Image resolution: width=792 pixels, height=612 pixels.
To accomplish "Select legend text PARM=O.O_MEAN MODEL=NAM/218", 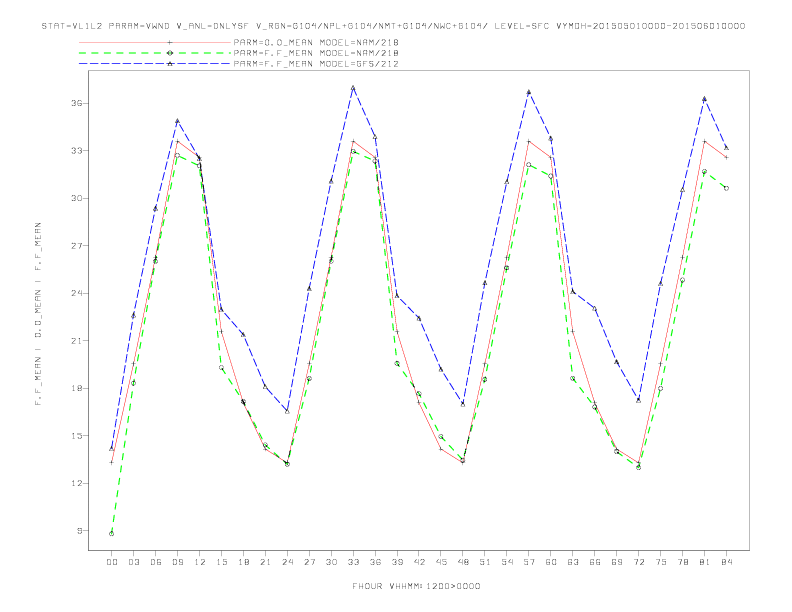I will tap(316, 42).
